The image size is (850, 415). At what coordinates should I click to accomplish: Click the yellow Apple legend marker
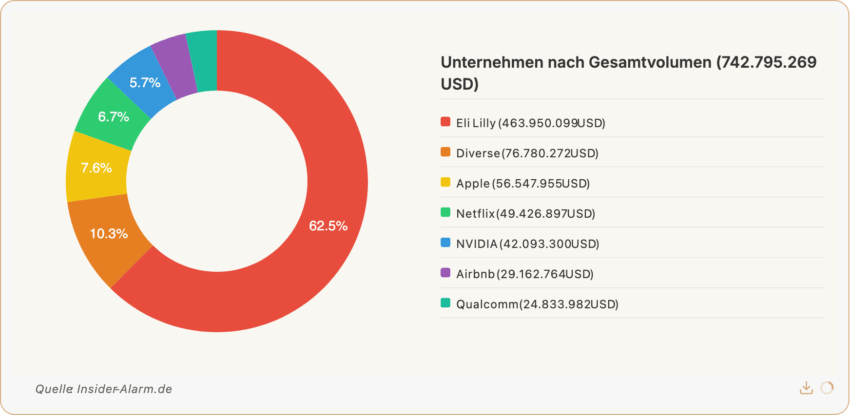click(x=446, y=183)
